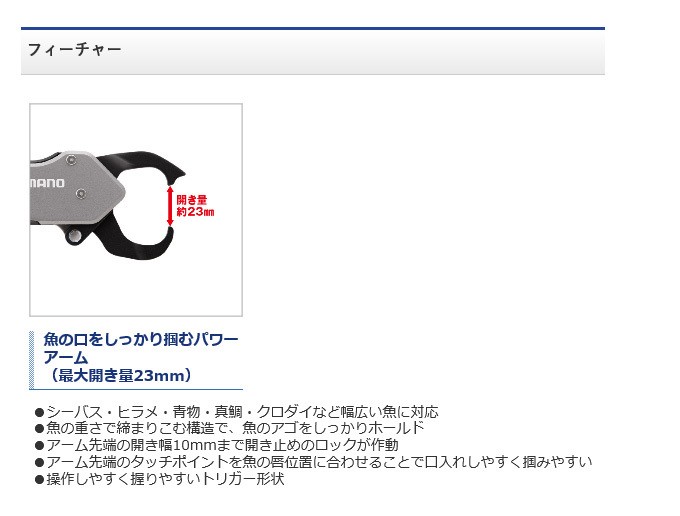Select the line about アーム先端の開き幅10mm lock
Viewport: 680px width, 516px height.
(222, 445)
